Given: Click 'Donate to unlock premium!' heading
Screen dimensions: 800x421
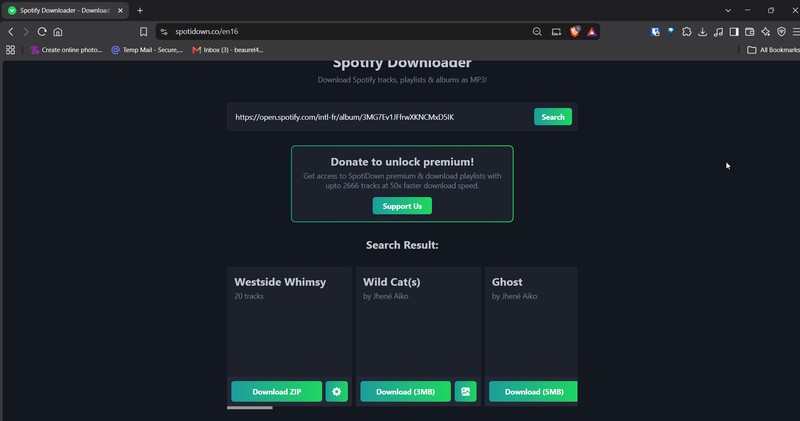Looking at the screenshot, I should [402, 162].
